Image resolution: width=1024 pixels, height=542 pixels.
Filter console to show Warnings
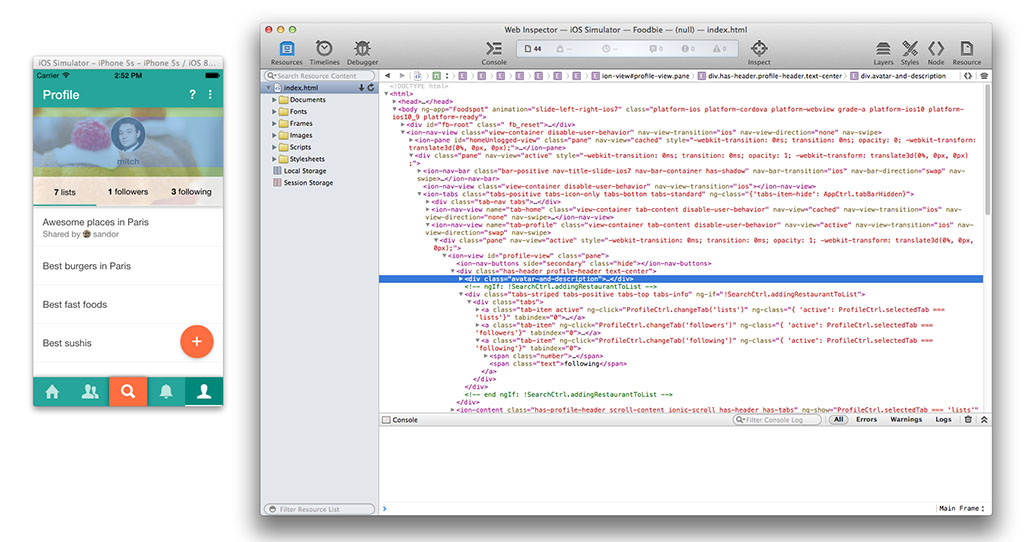coord(906,420)
